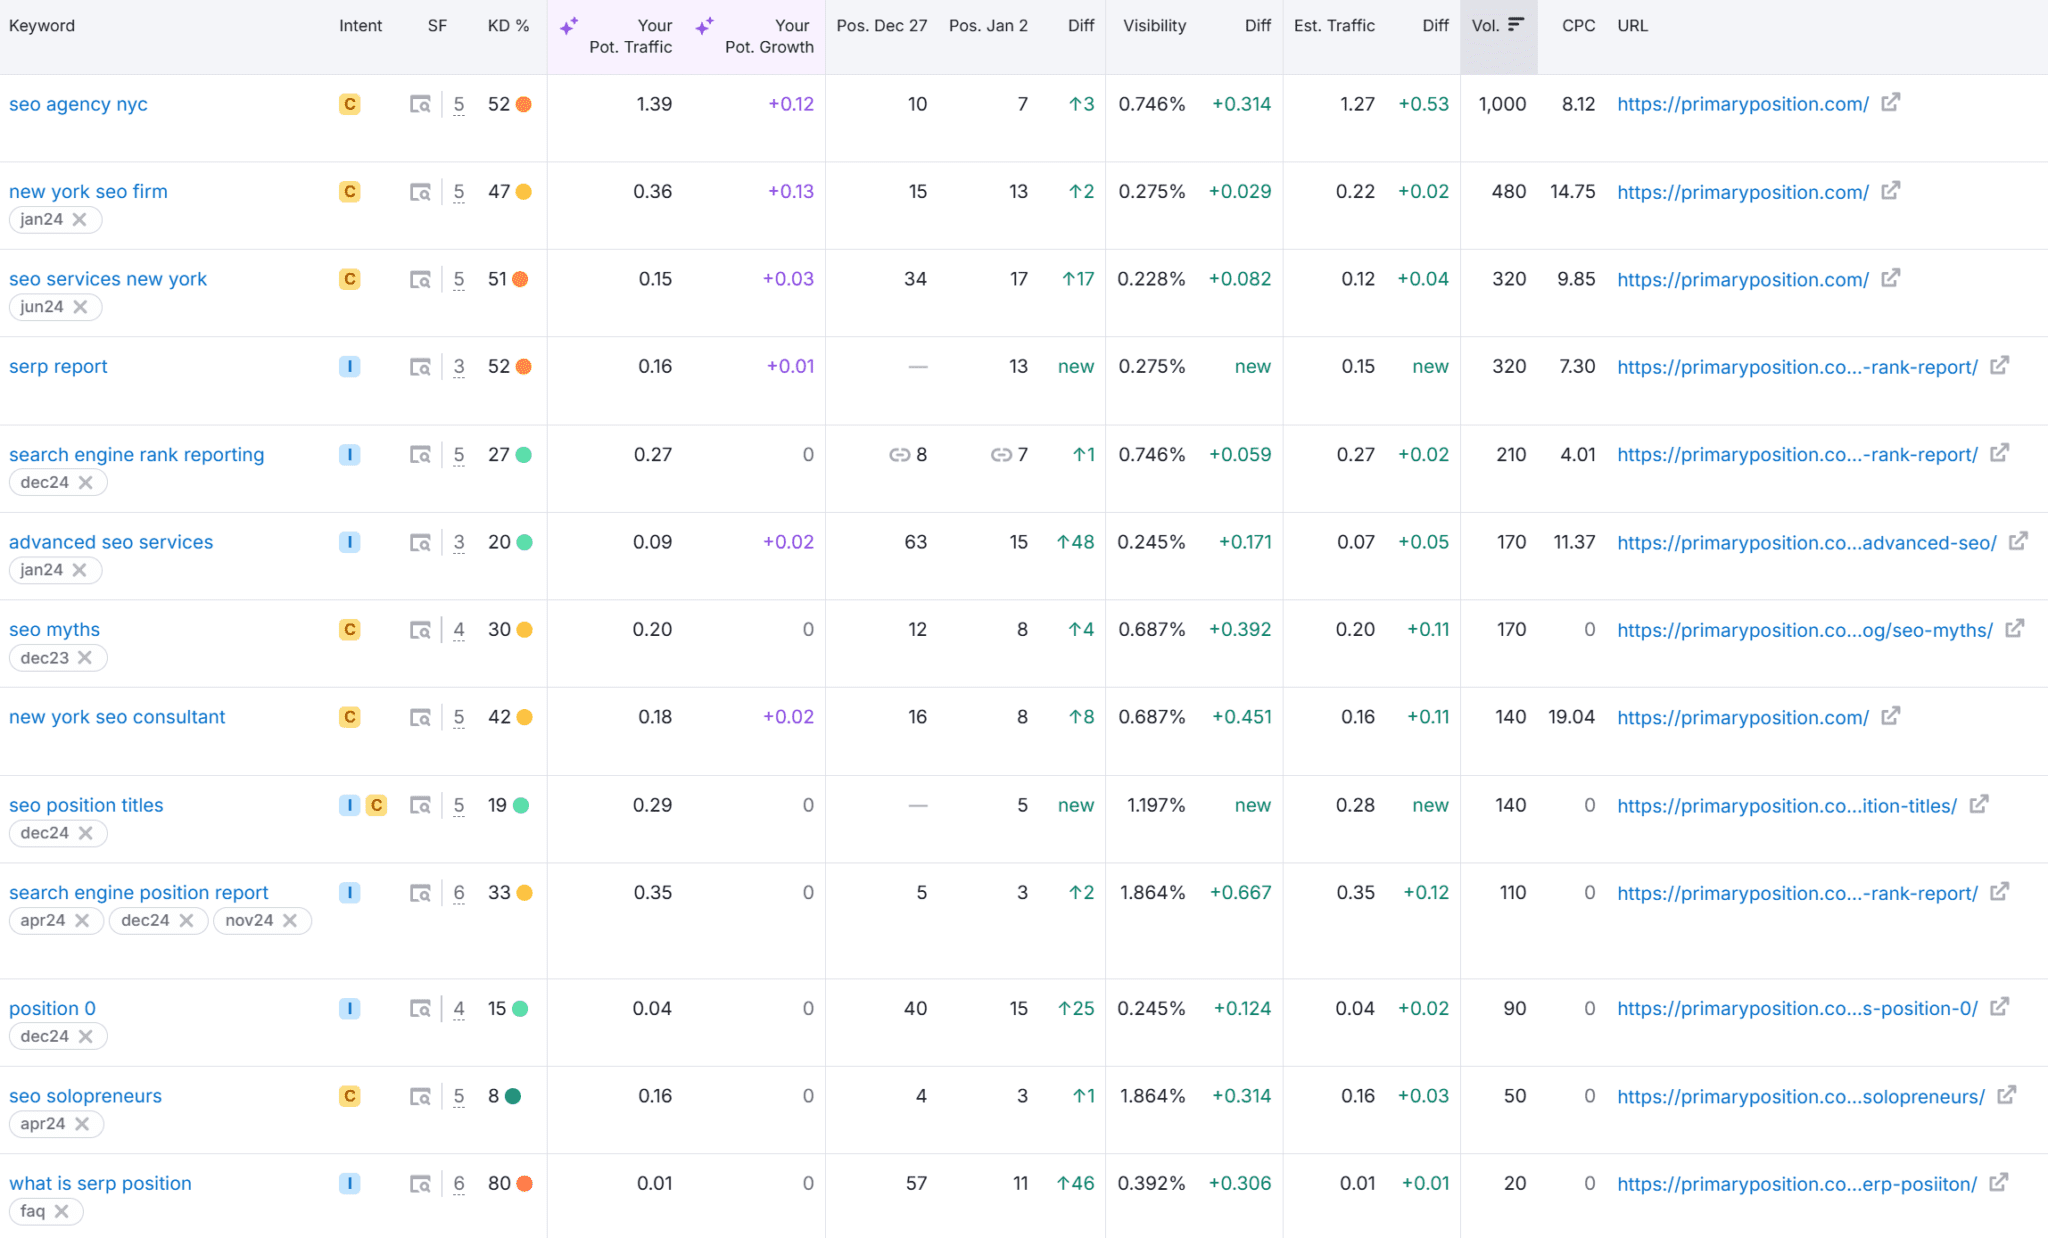Click sparkle icon on Your Pot. Traffic header
The height and width of the screenshot is (1238, 2048).
569,26
